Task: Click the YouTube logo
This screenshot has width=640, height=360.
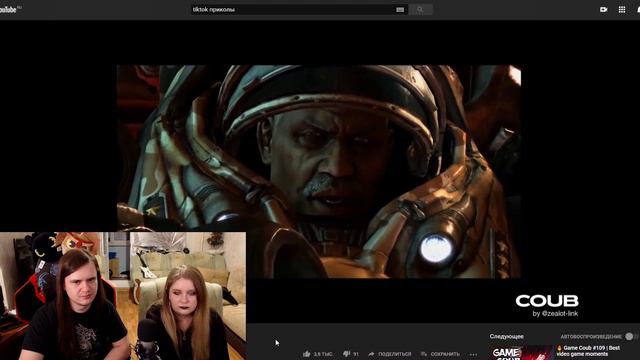Action: point(9,9)
